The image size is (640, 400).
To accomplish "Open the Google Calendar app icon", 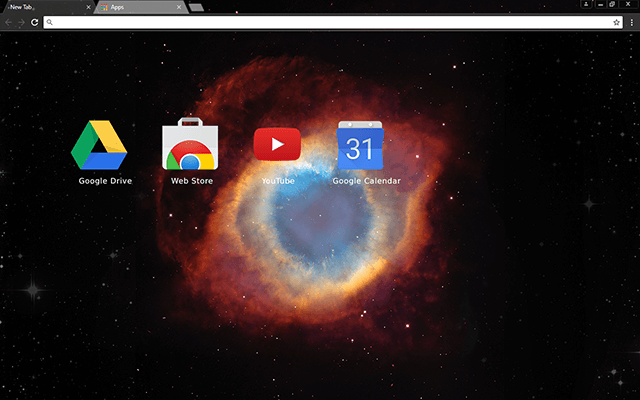I will tap(360, 146).
